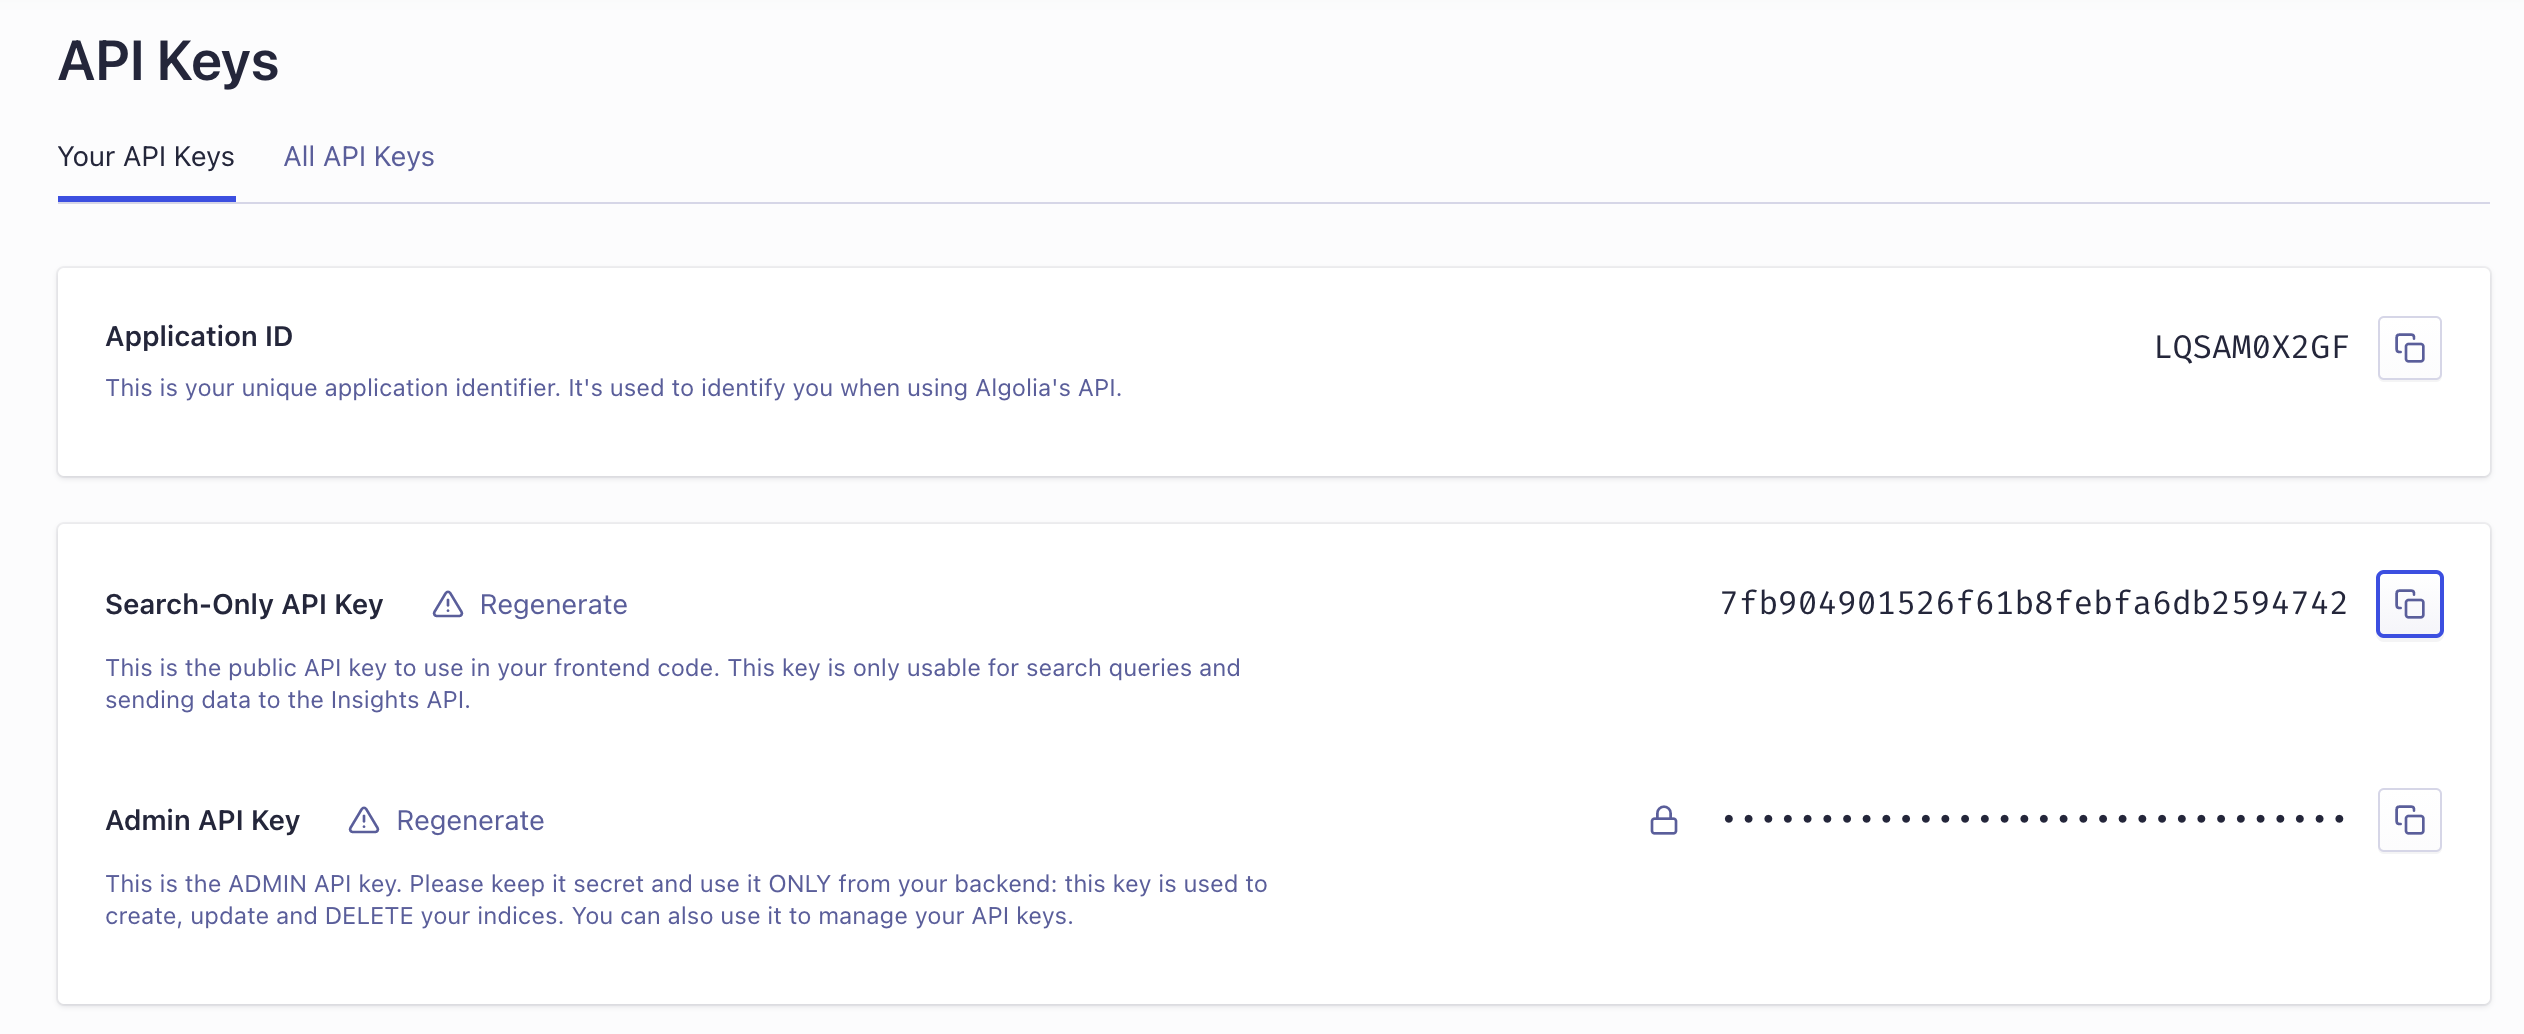The height and width of the screenshot is (1034, 2524).
Task: Click the Application ID label
Action: 199,337
